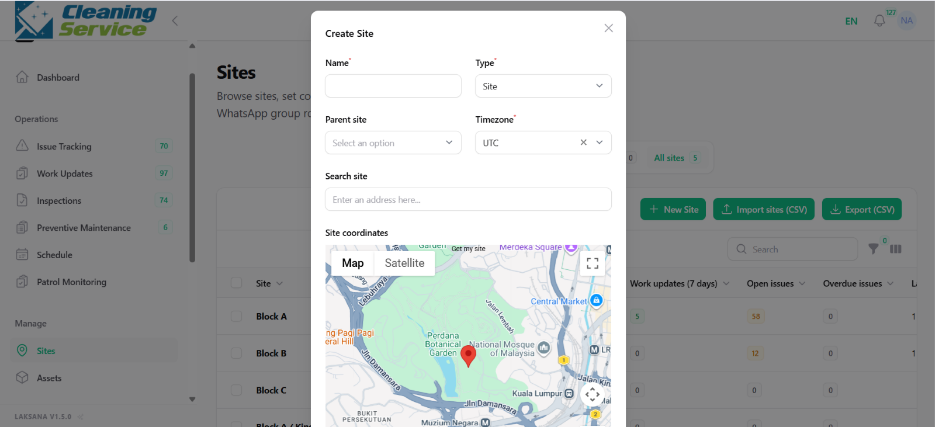Click the Work Updates clipboard icon

(x=22, y=173)
